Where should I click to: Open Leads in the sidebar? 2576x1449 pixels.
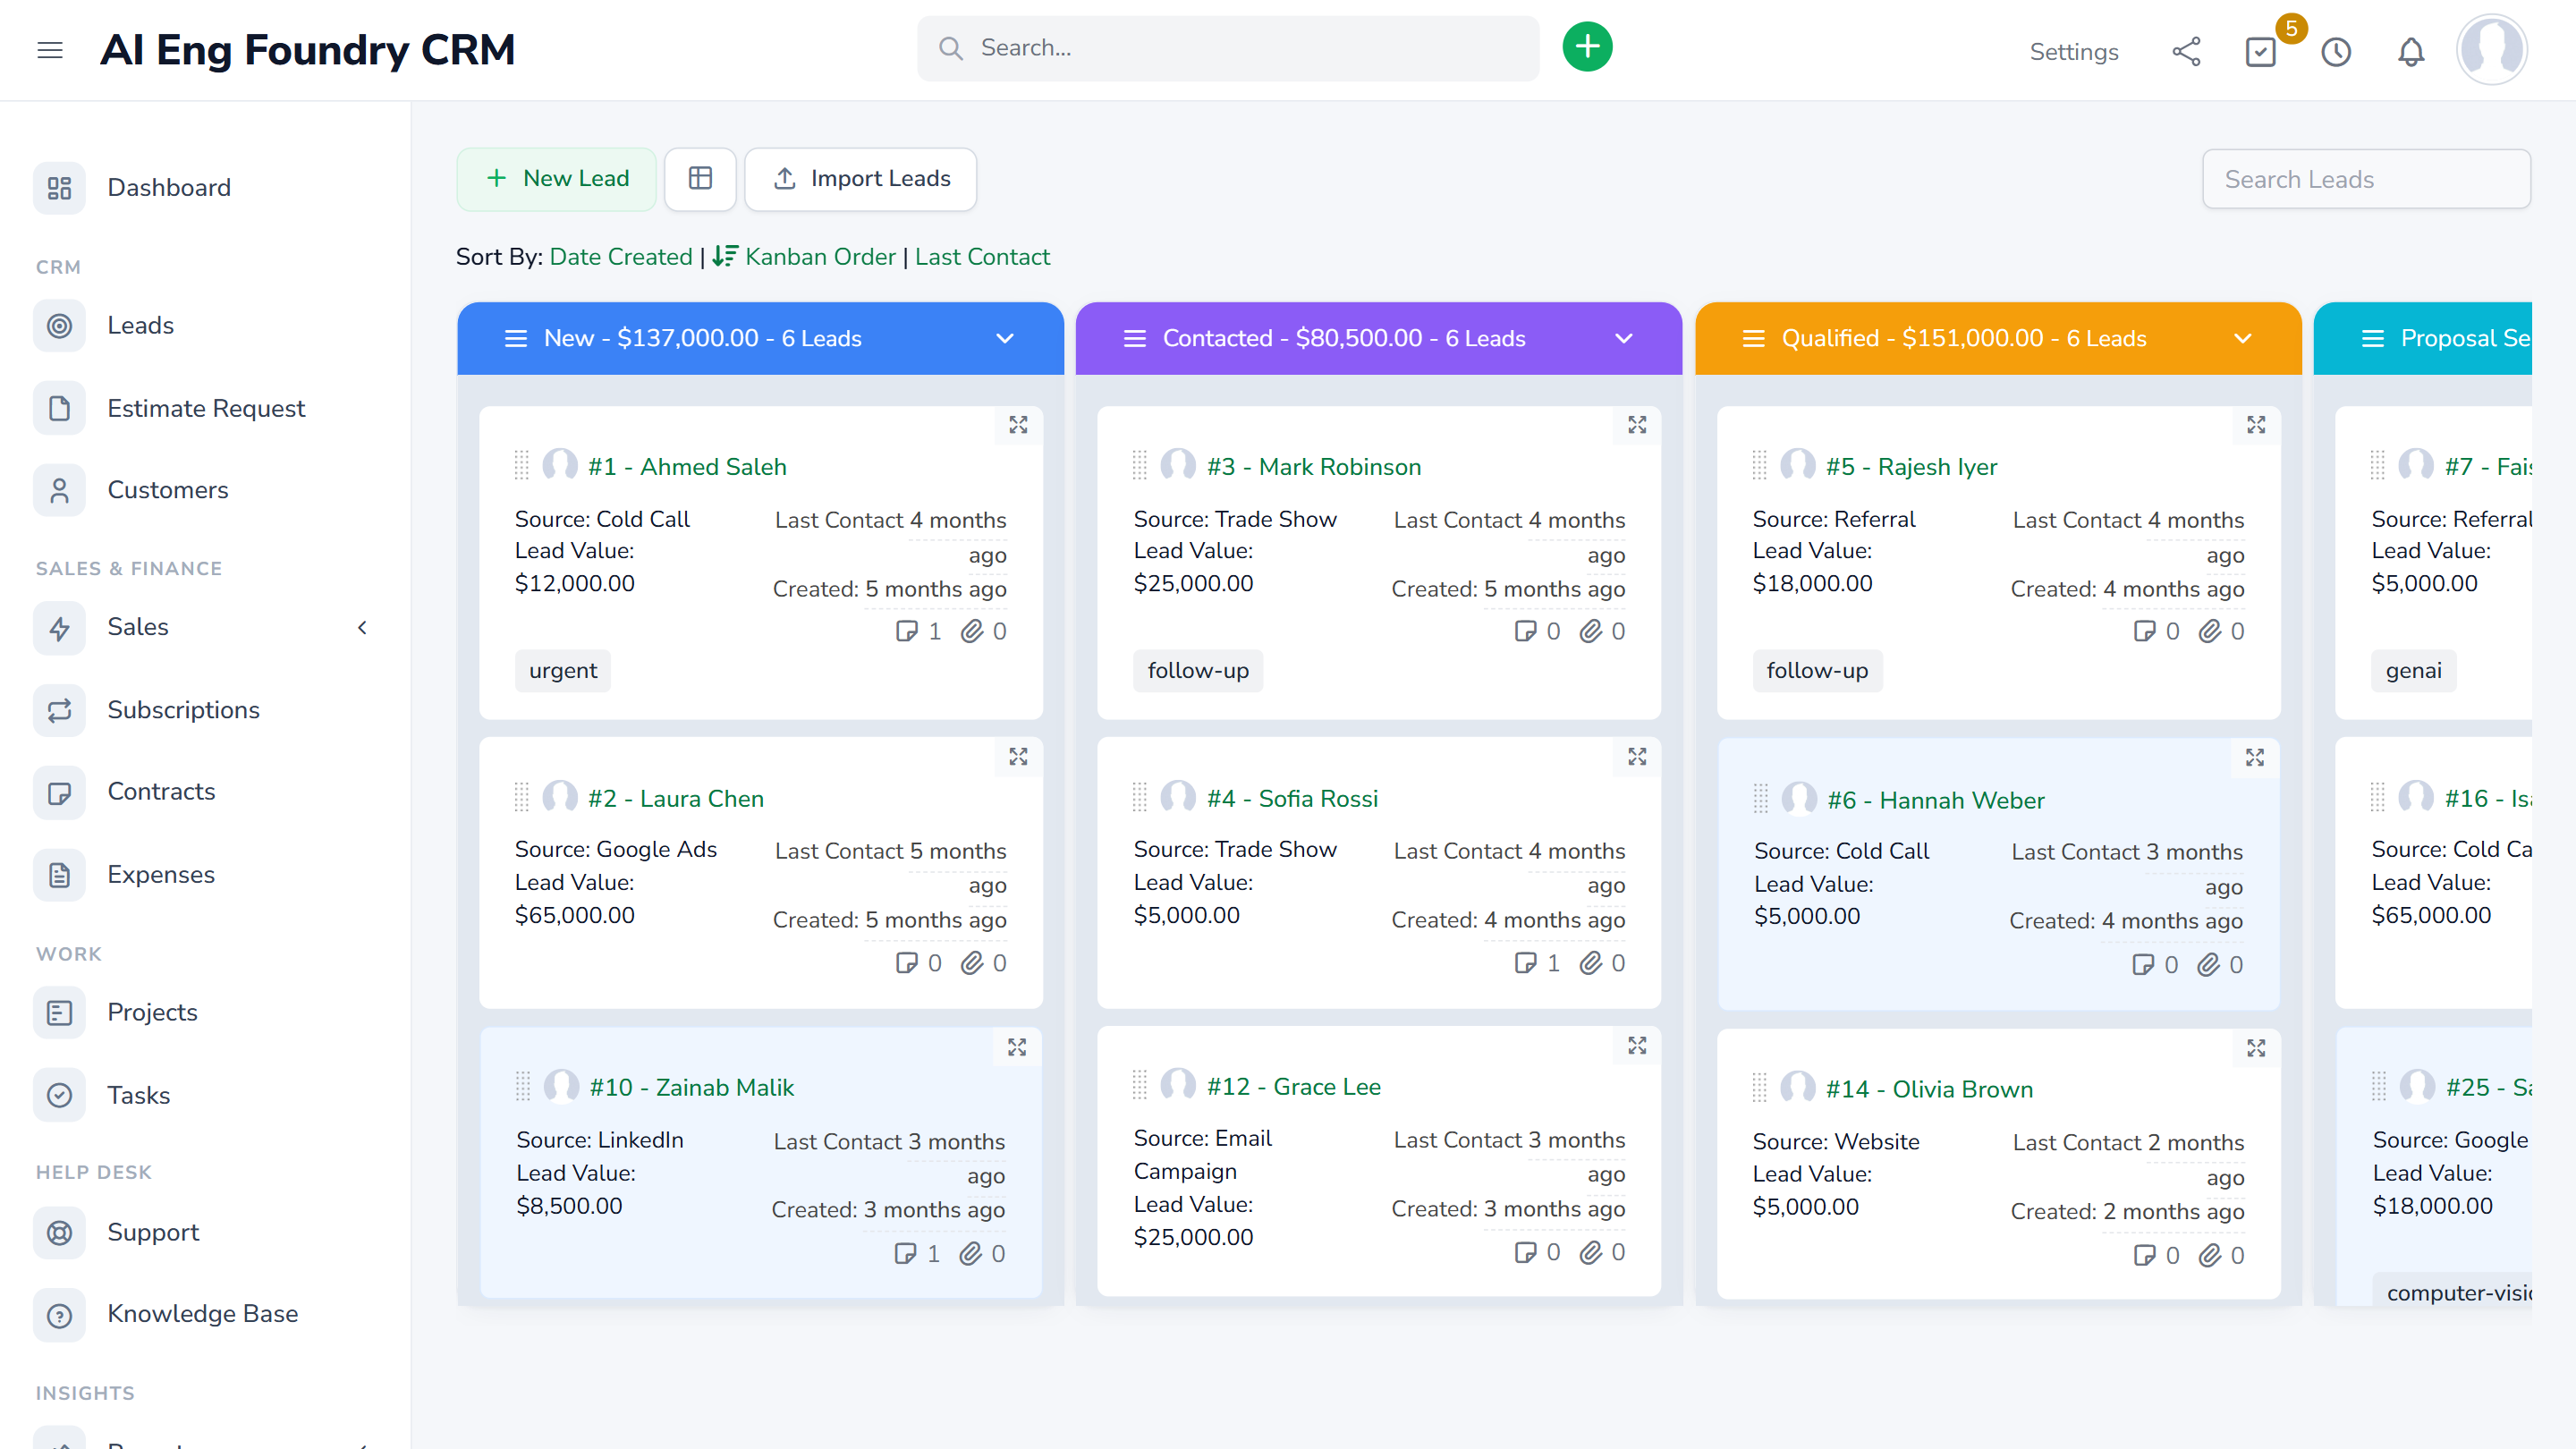pos(205,326)
